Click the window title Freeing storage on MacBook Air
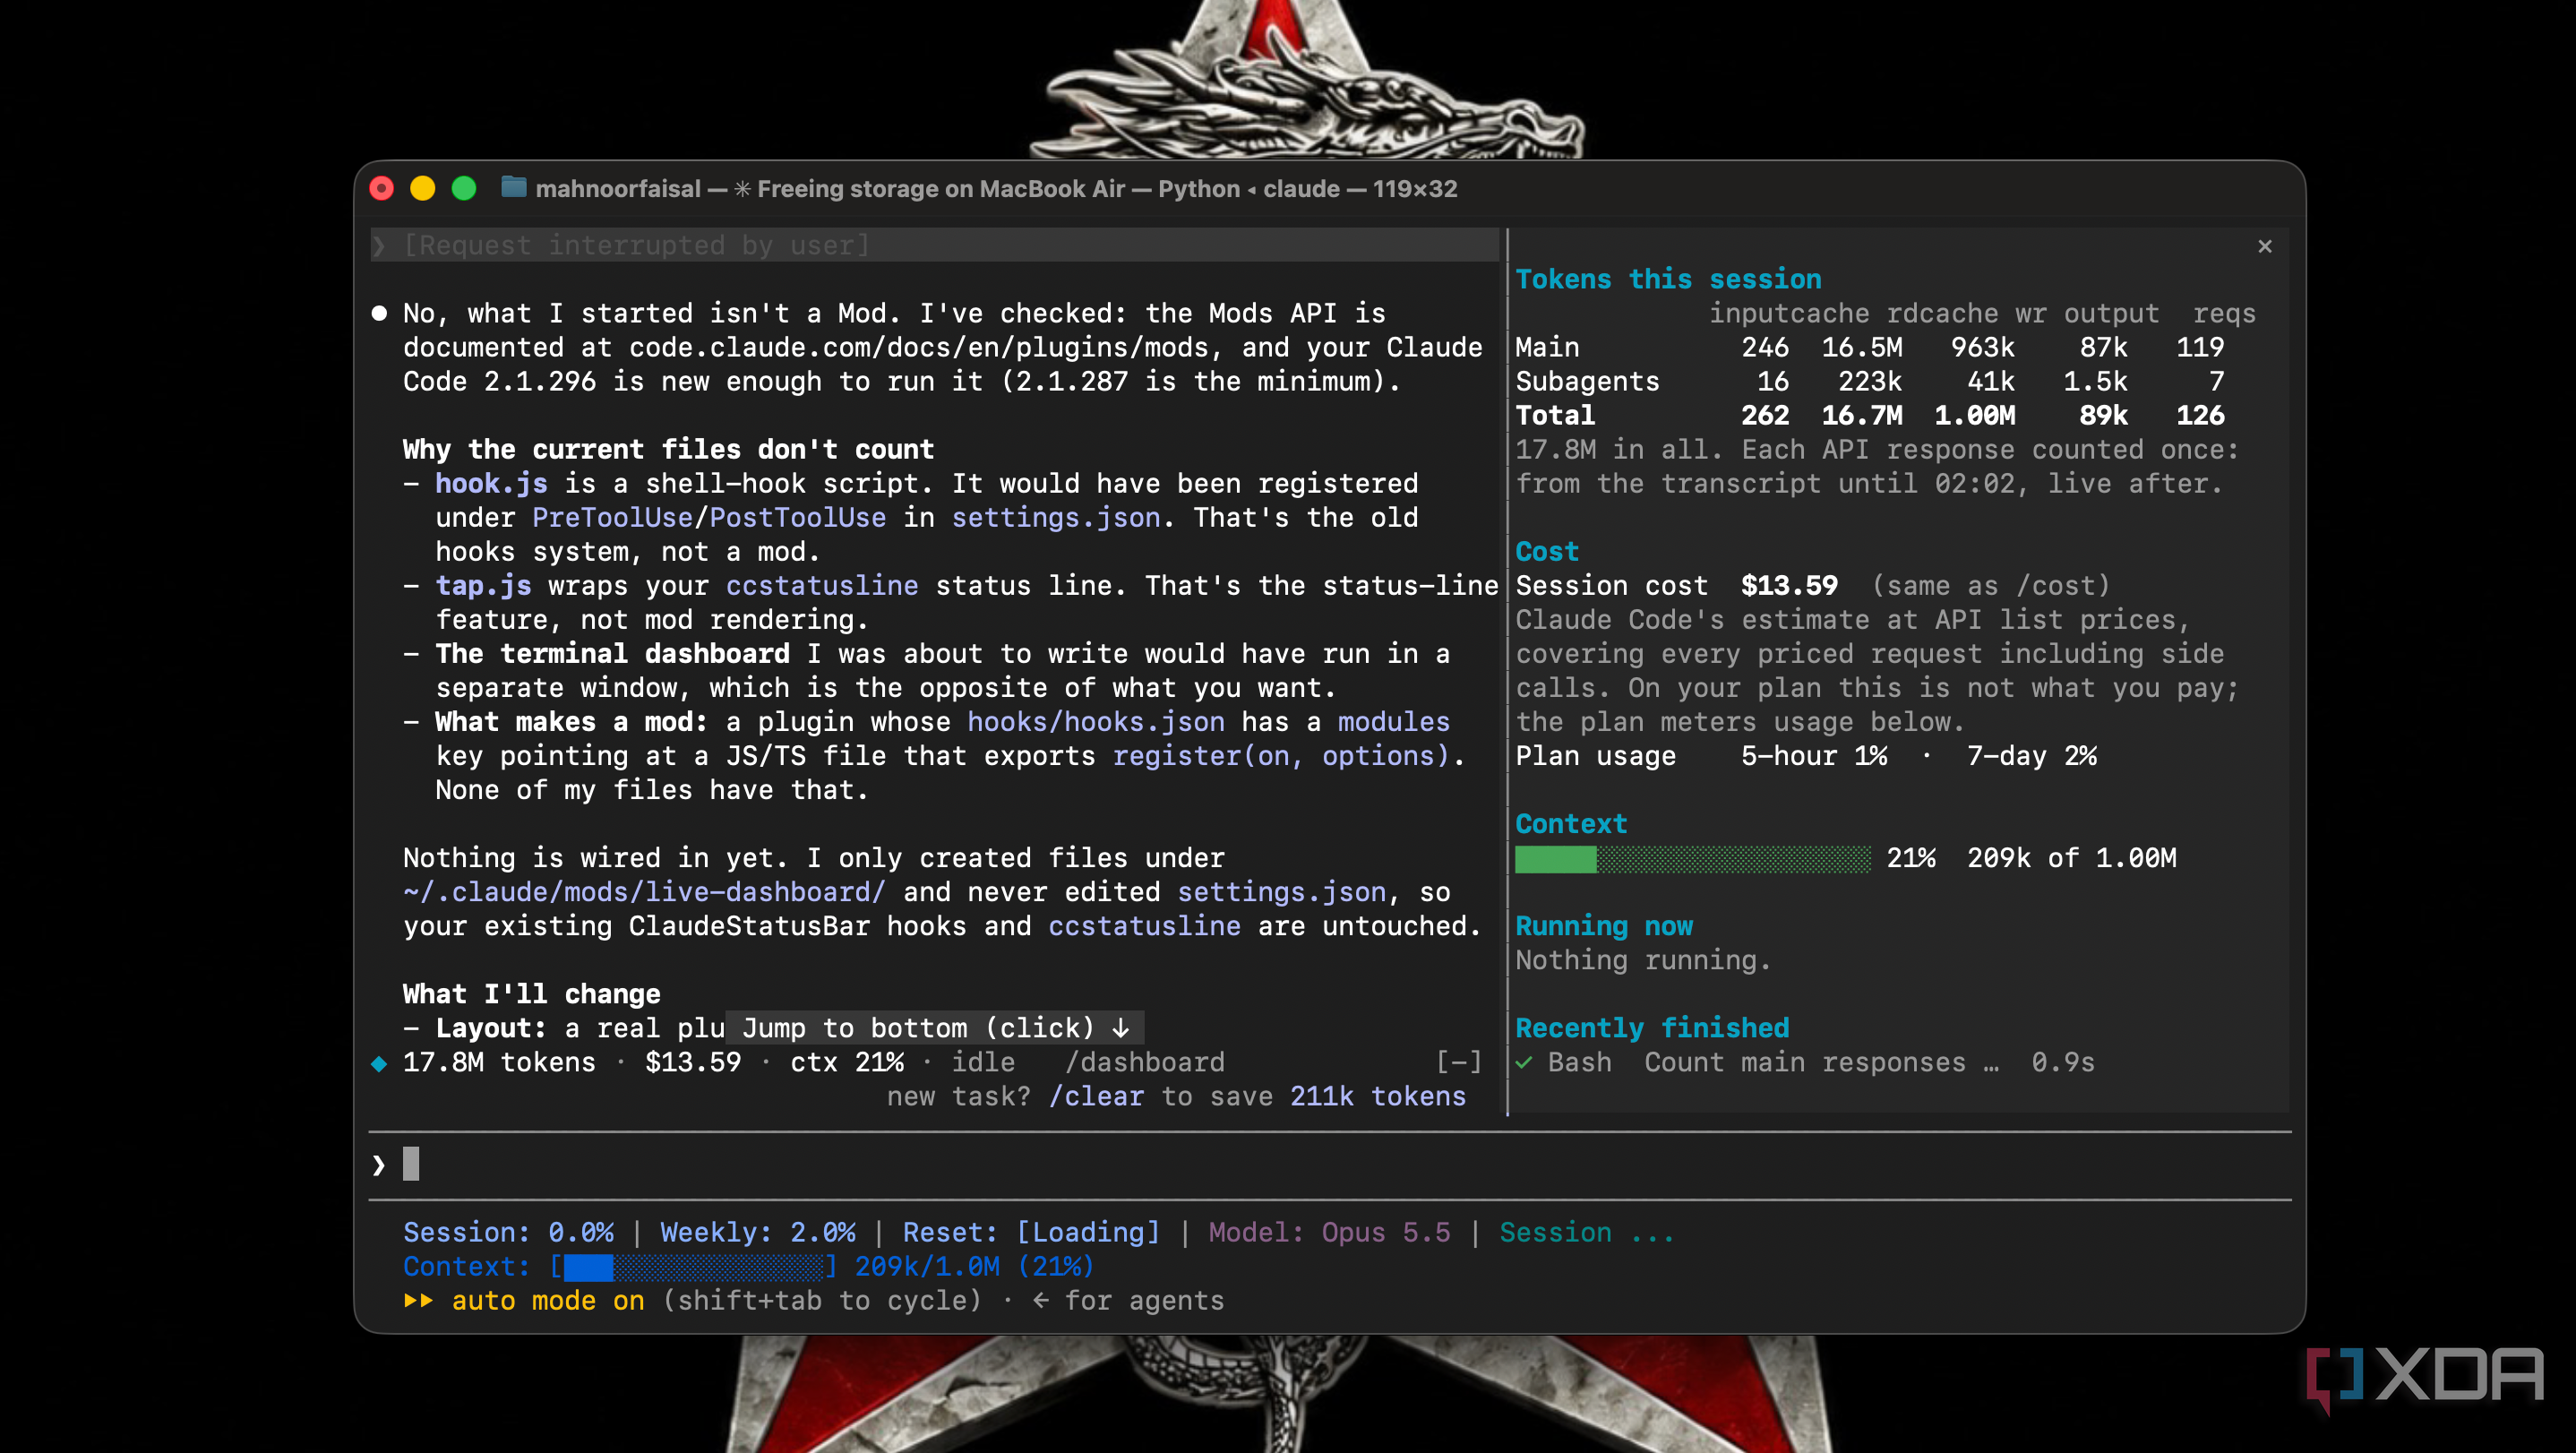Screen dimensions: 2576x1453 941,189
